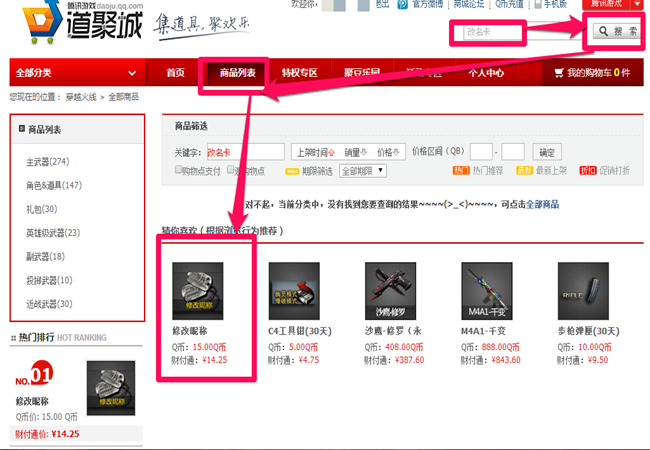Image resolution: width=650 pixels, height=450 pixels.
Task: Select 礼包(30) category
Action: tap(41, 209)
